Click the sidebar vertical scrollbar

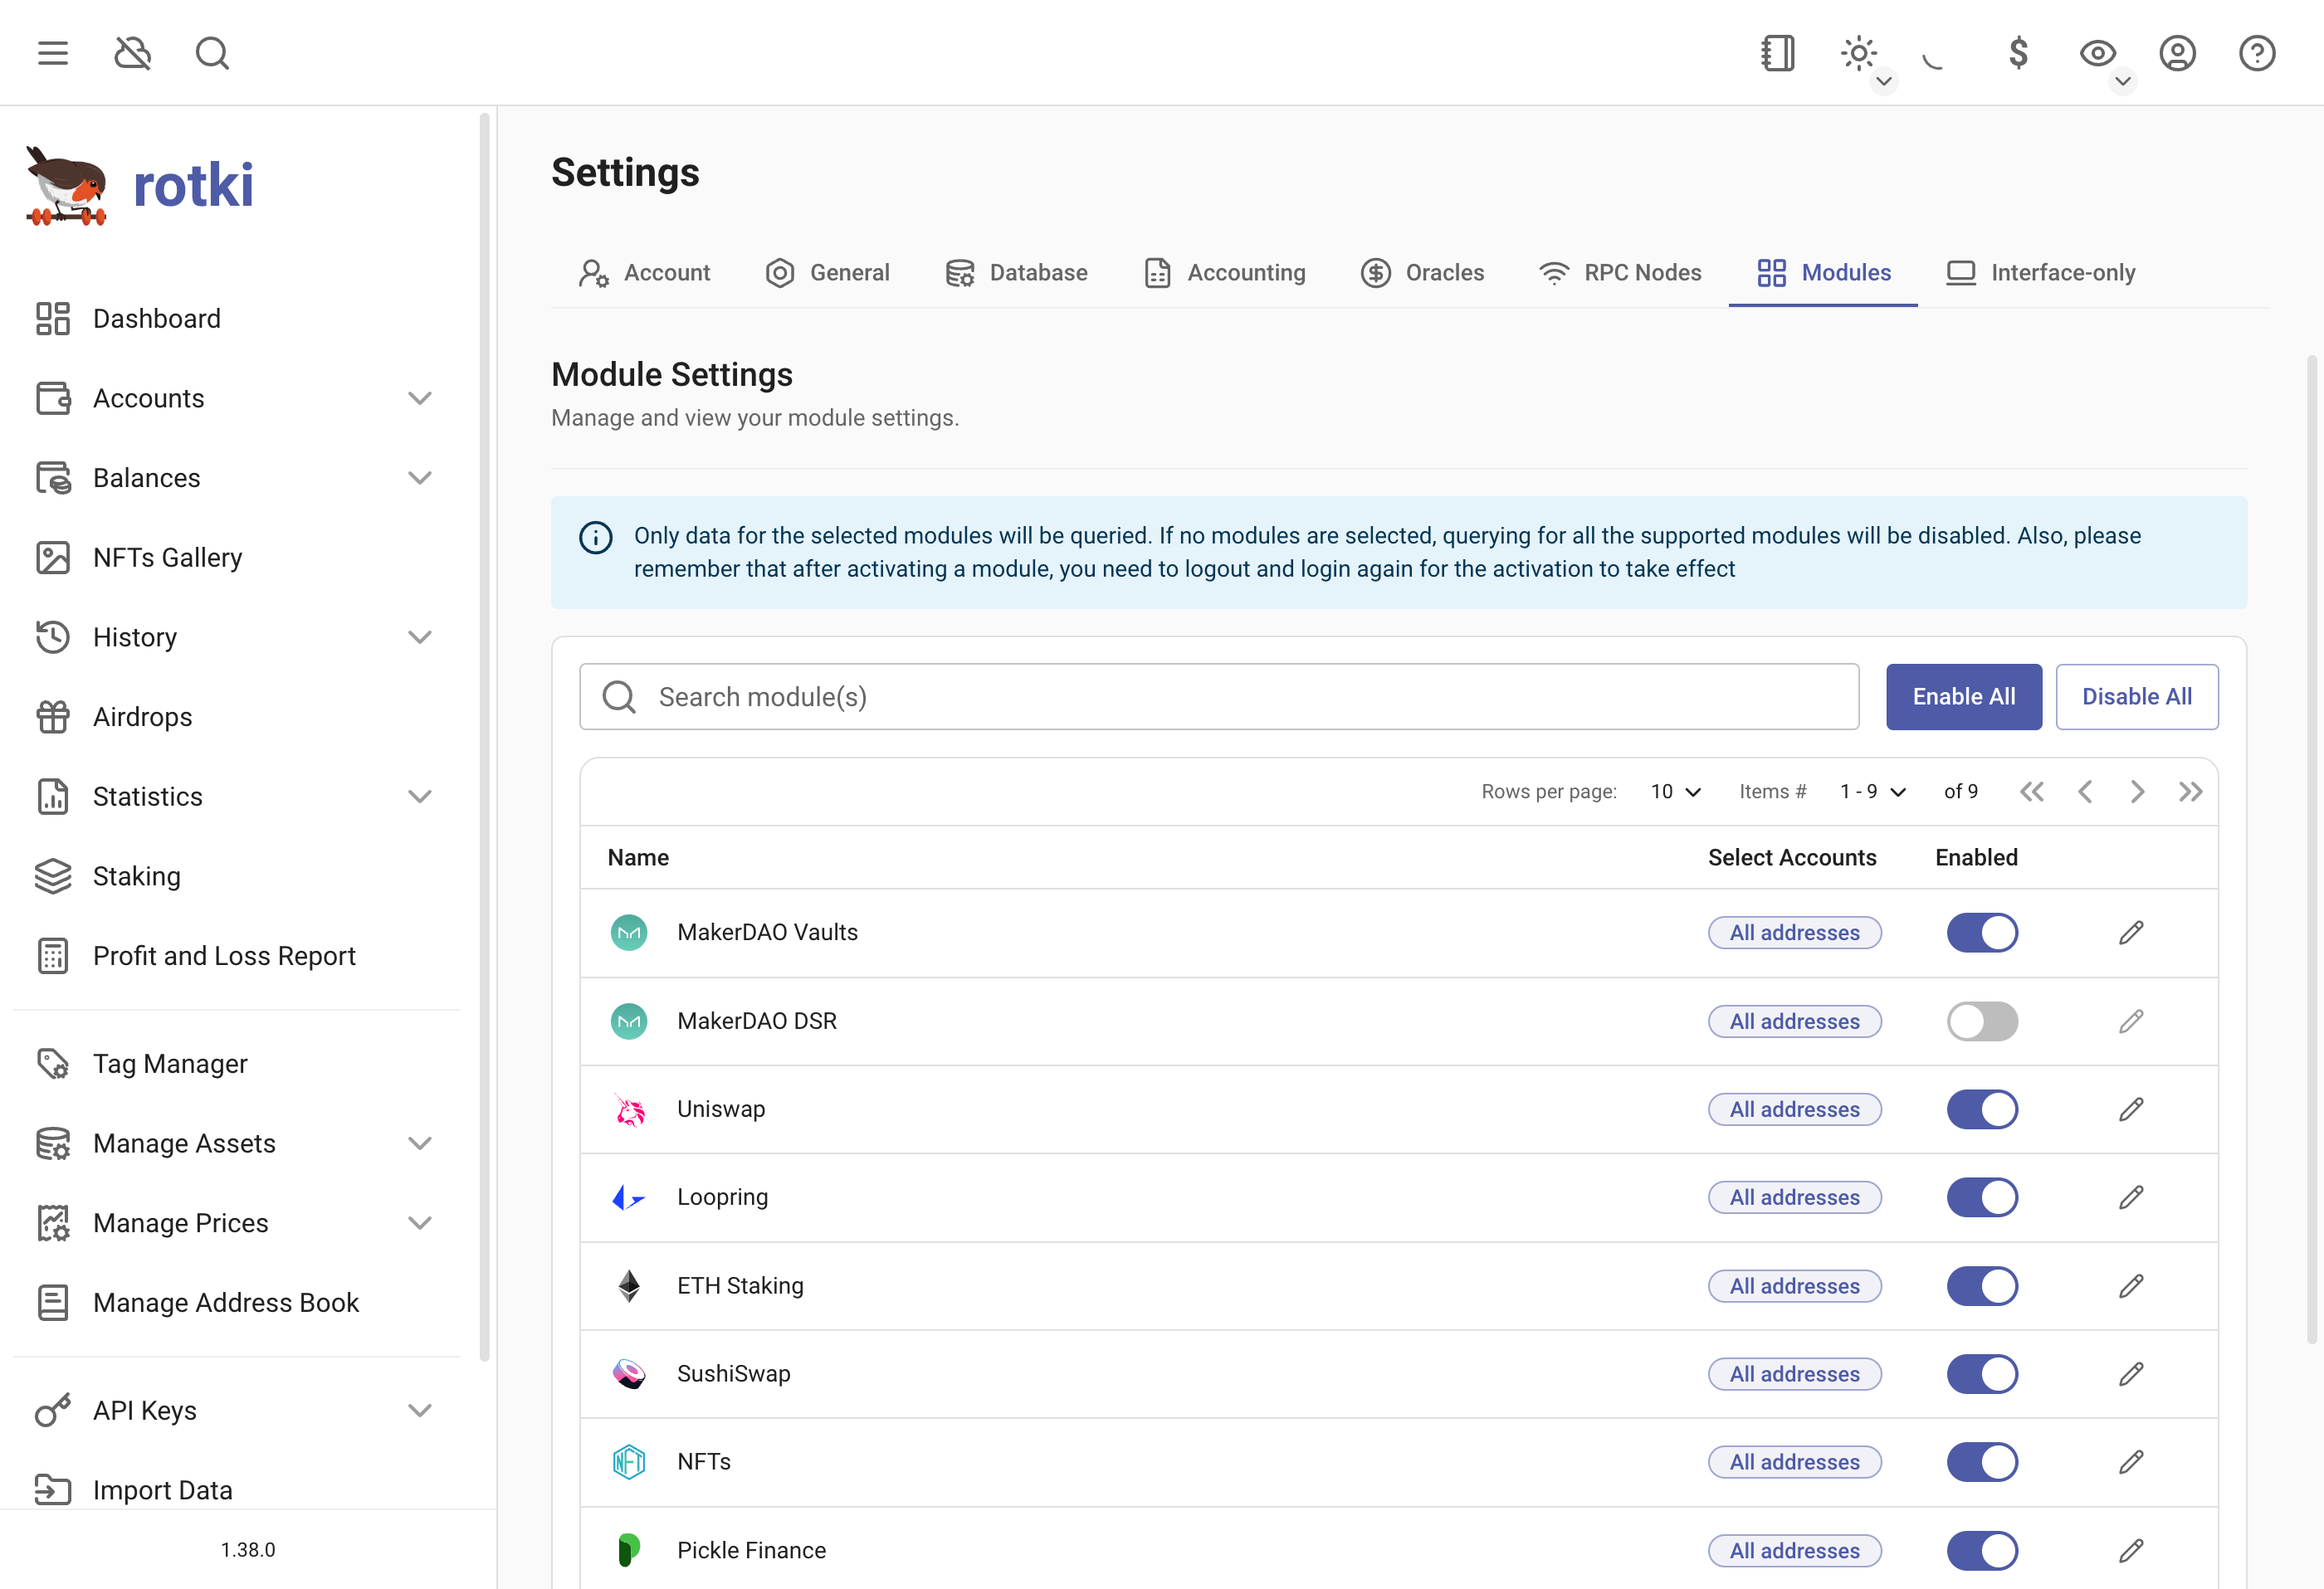[x=485, y=737]
